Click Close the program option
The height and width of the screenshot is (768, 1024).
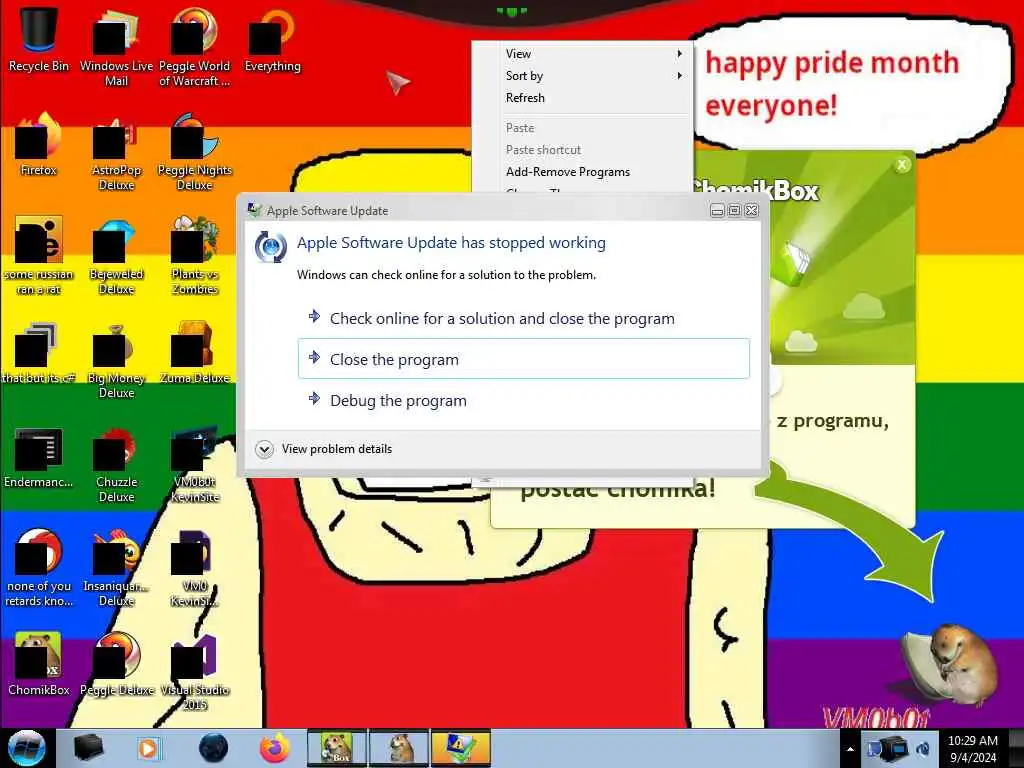(524, 359)
